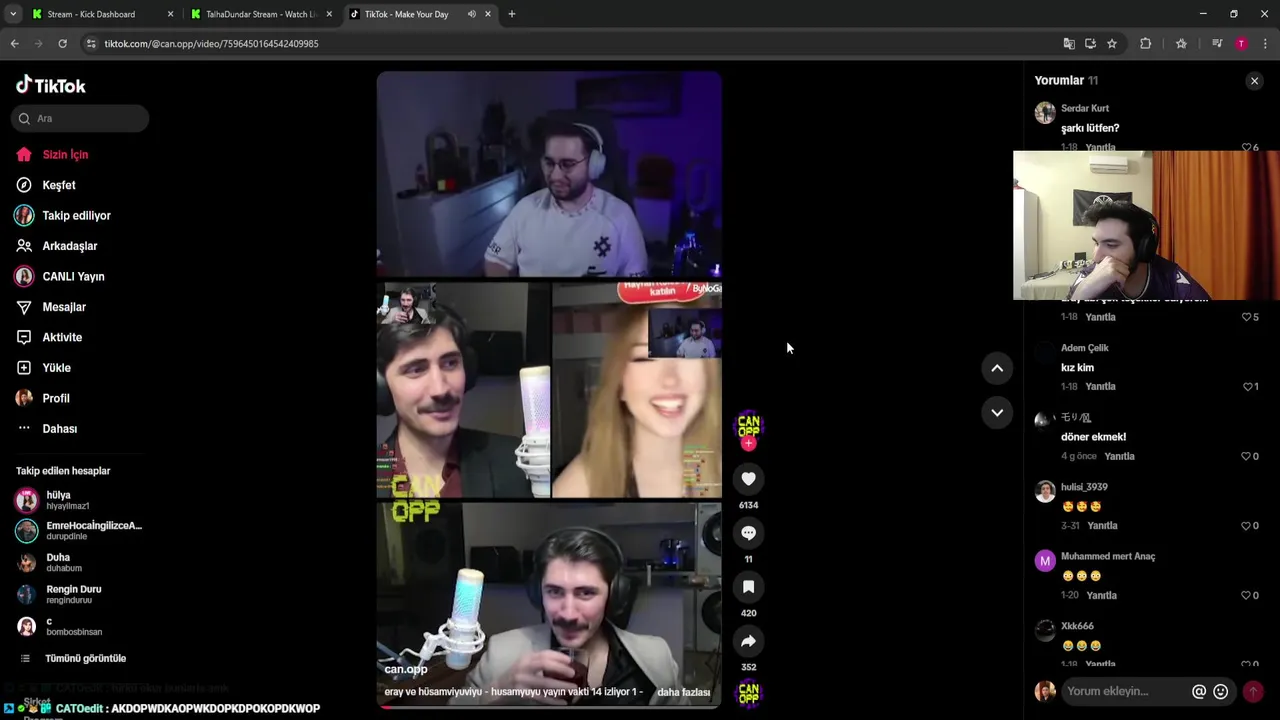Open Chrome profile avatar
The image size is (1280, 720).
tap(1241, 44)
